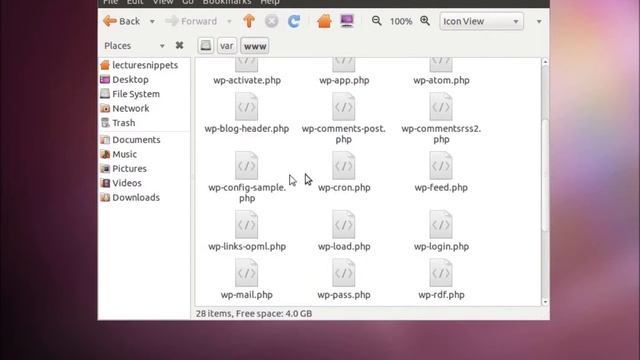Viewport: 640px width, 360px height.
Task: Select the wp-links-opml.php file icon
Action: 247,224
